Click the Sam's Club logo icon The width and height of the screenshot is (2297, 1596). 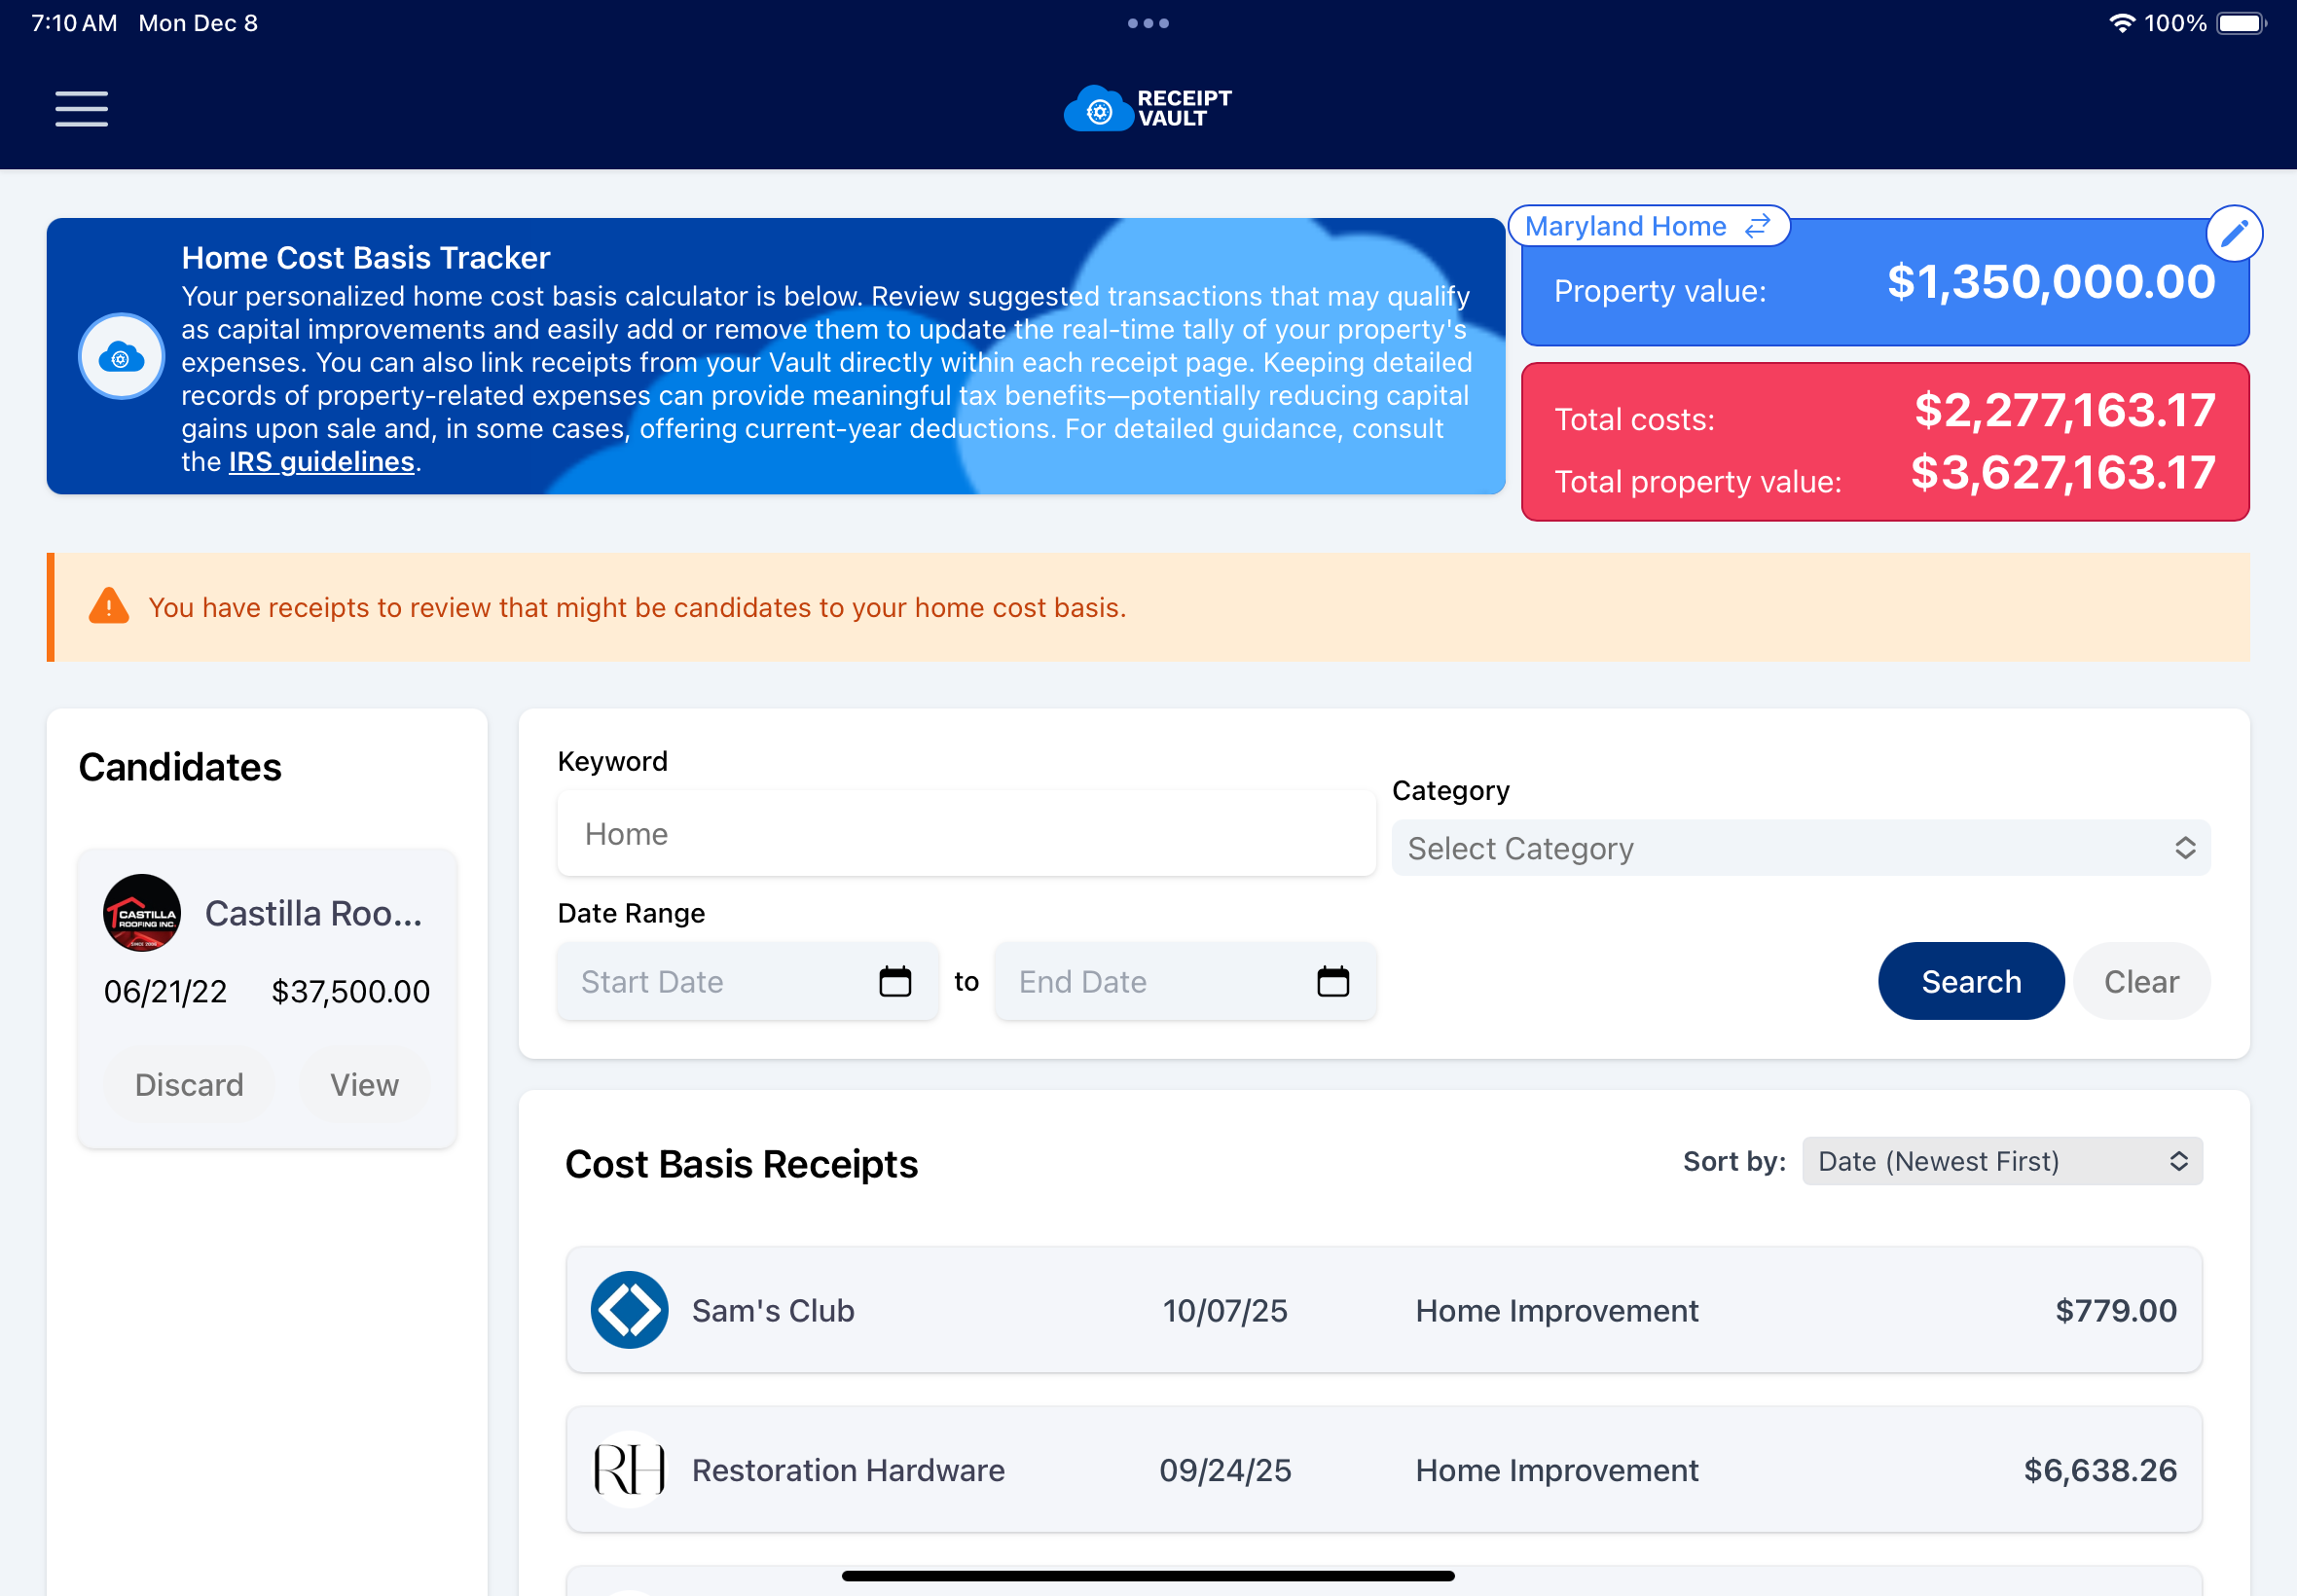(x=629, y=1309)
